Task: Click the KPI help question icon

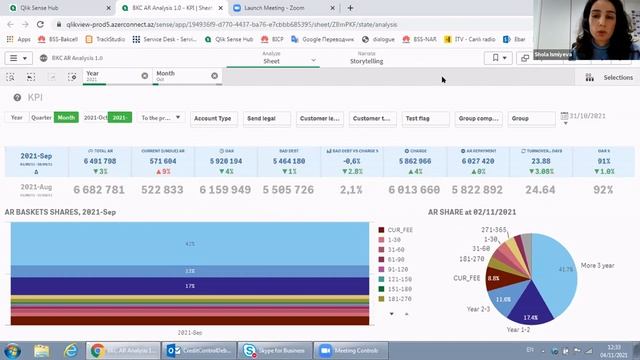Action: pos(17,98)
